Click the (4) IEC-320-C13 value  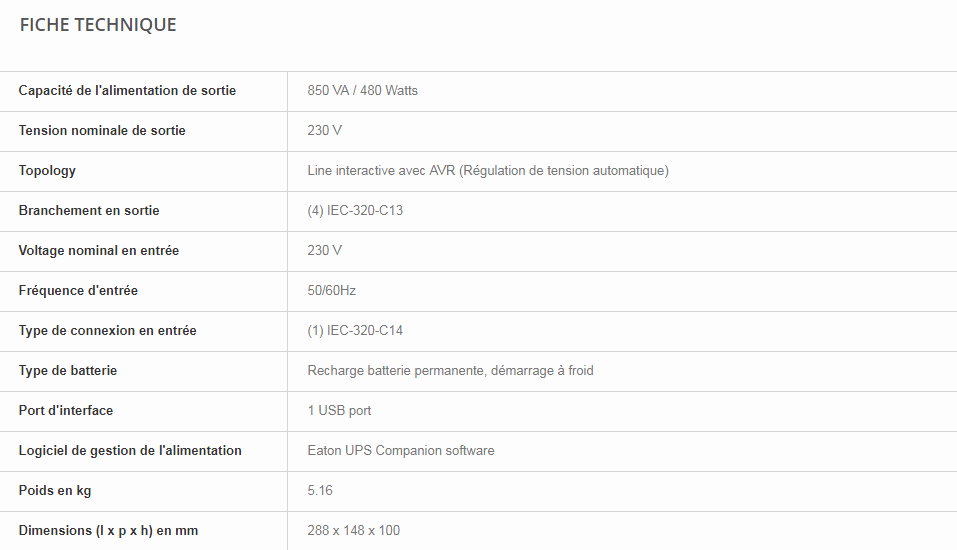click(355, 211)
